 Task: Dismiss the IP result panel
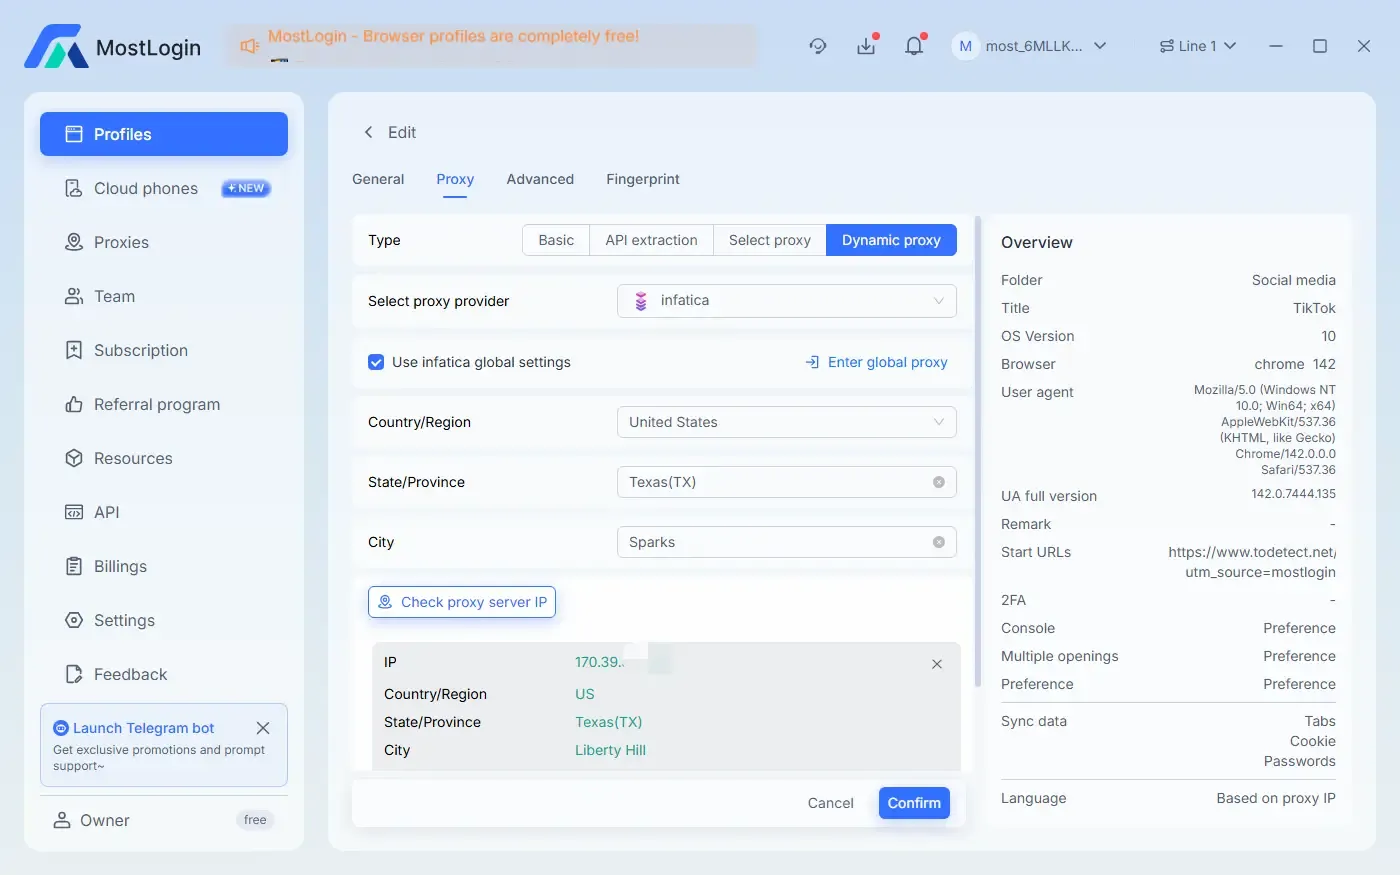[x=936, y=663]
